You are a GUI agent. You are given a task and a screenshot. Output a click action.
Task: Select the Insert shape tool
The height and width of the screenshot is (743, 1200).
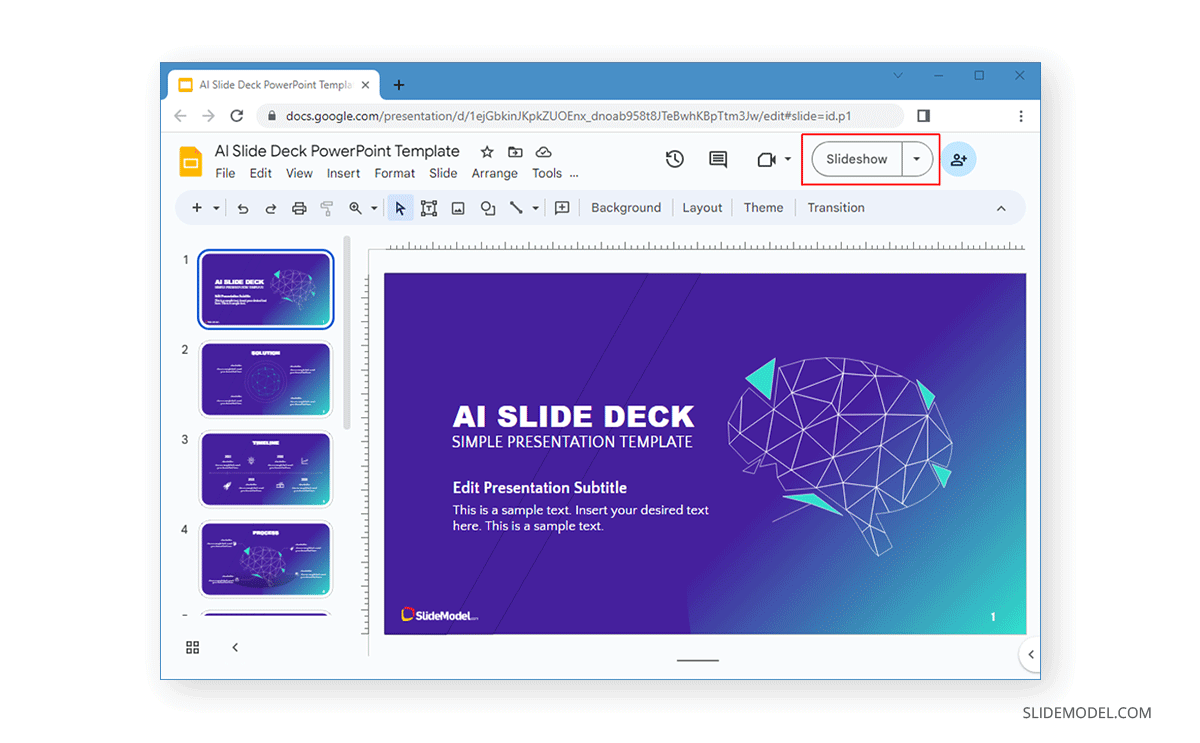487,207
